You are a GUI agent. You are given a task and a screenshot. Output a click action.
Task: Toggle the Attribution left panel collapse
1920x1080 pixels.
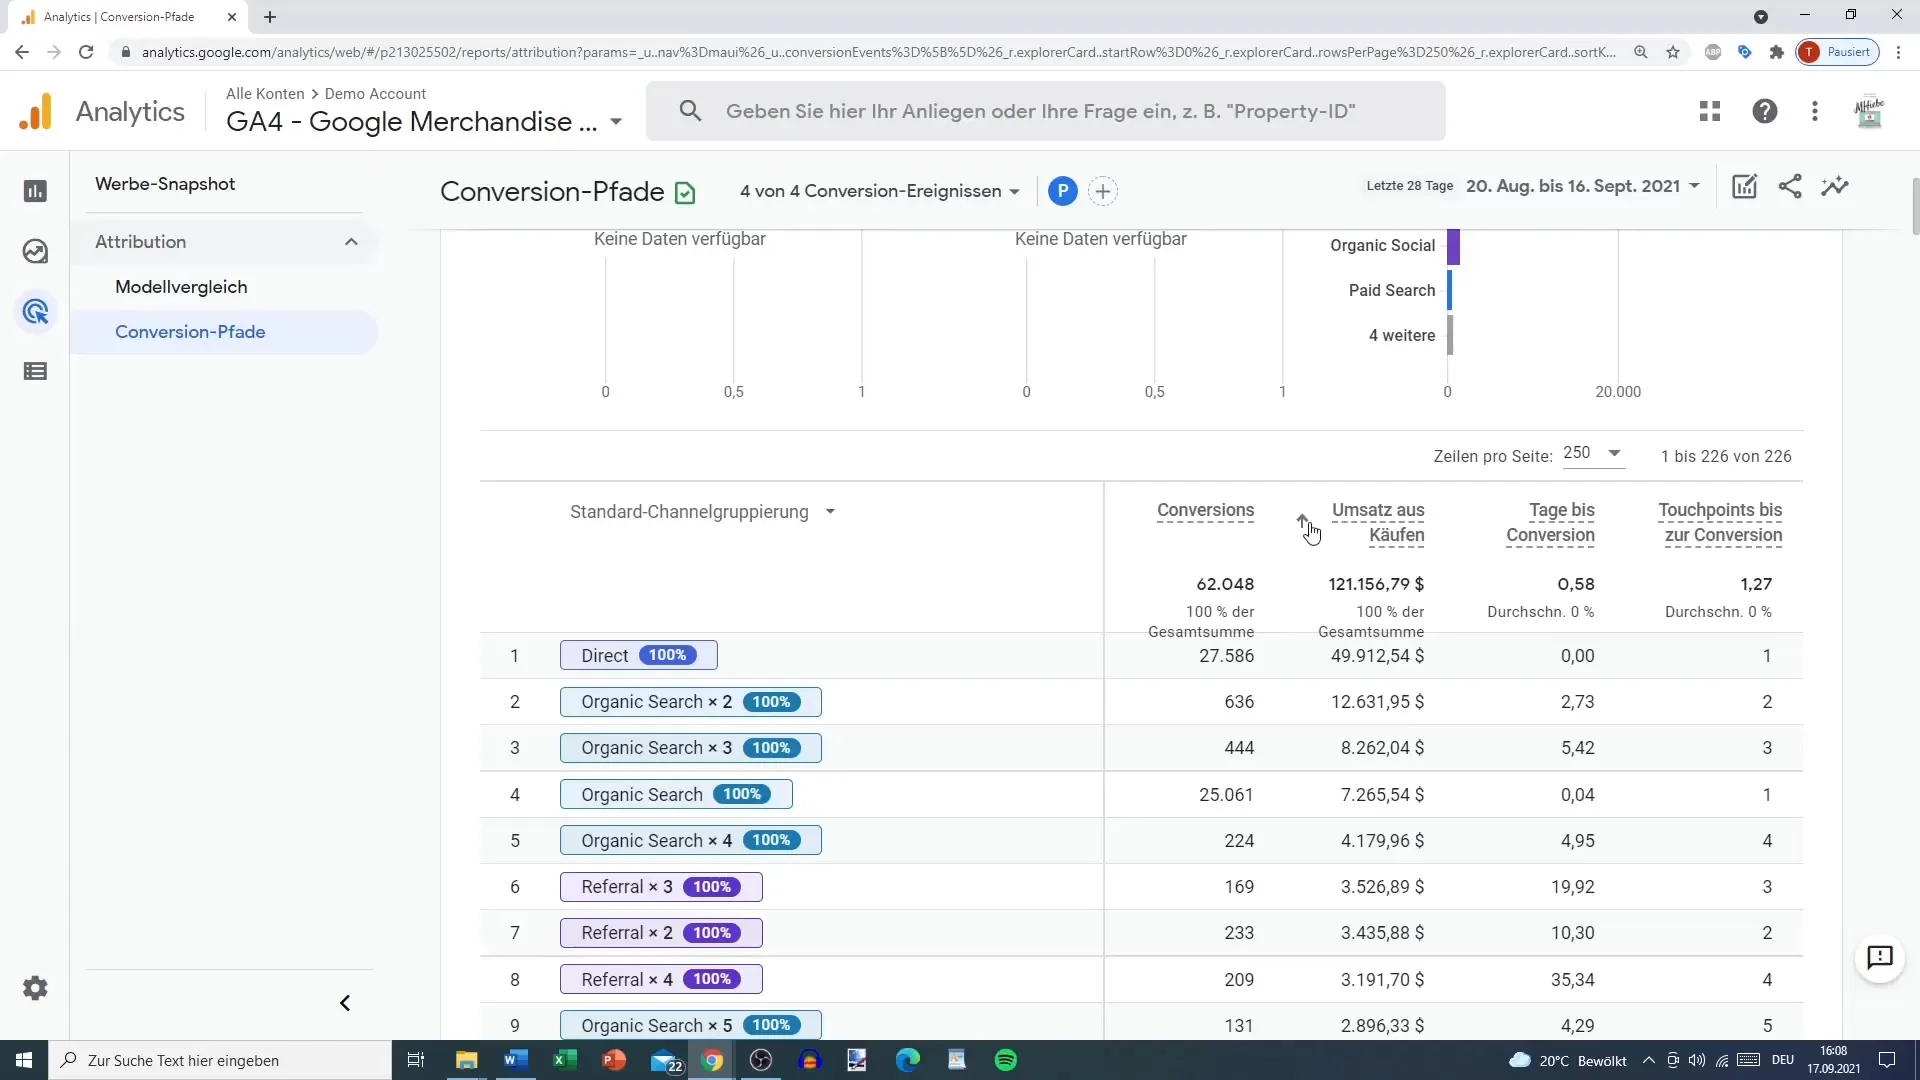(352, 241)
